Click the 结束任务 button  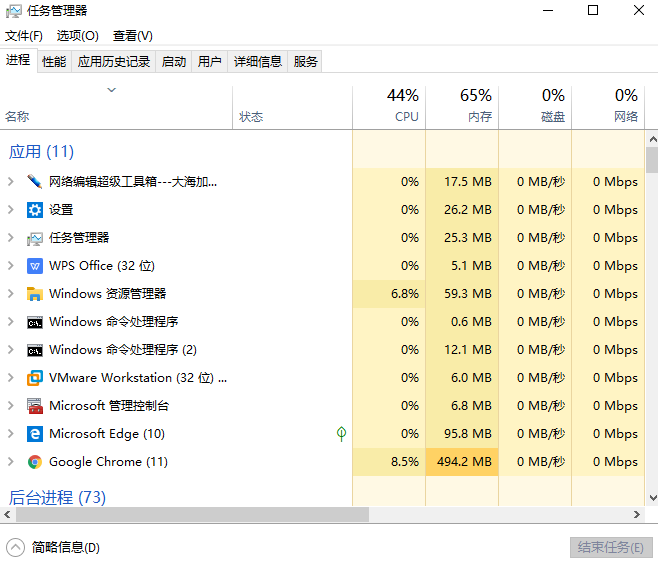point(610,547)
